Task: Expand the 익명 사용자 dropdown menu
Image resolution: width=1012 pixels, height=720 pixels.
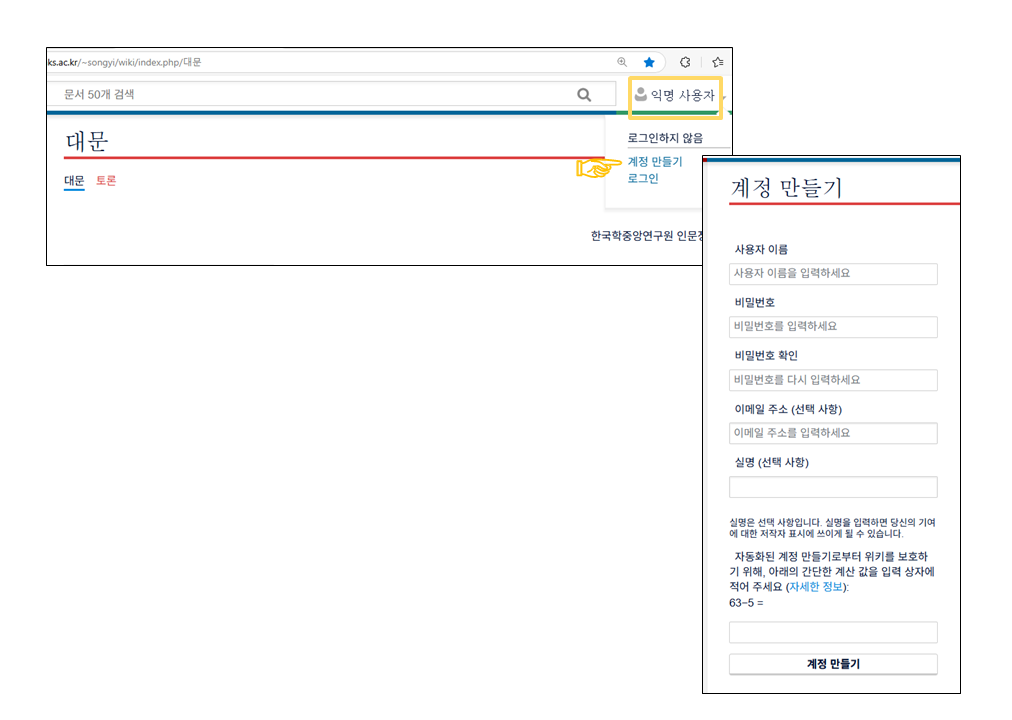Action: coord(682,95)
